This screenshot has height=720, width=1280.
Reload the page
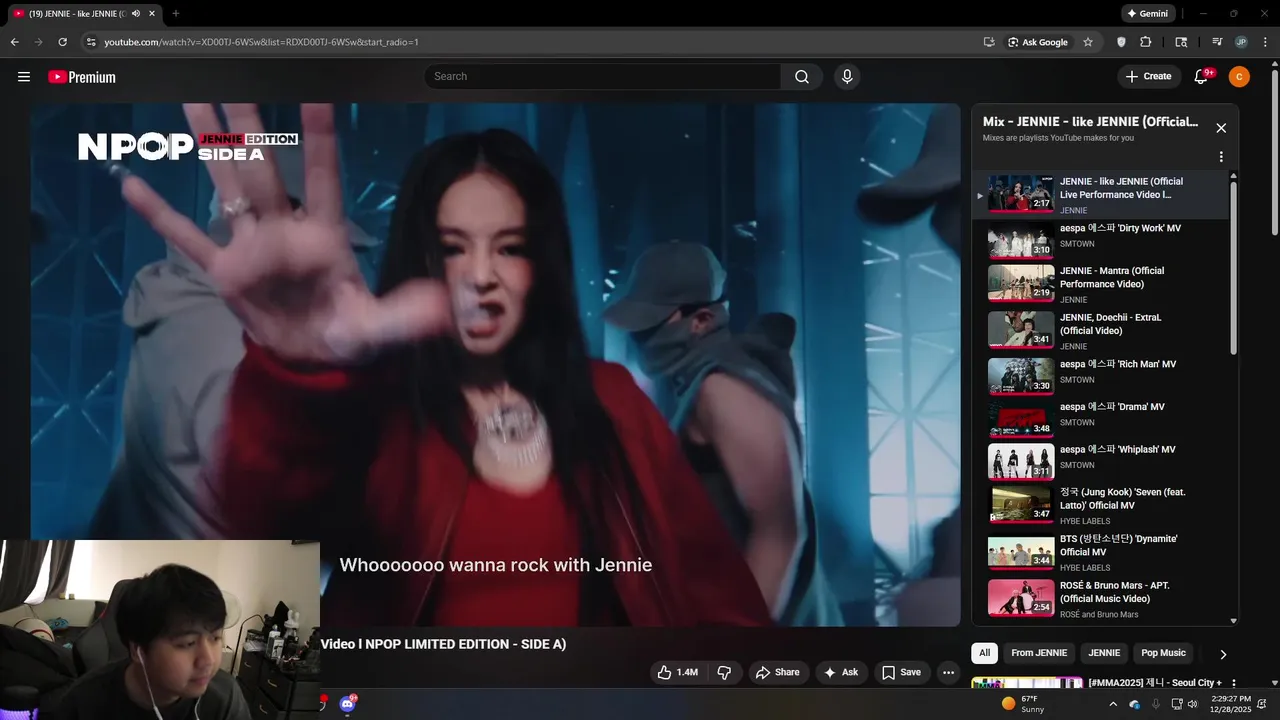point(62,42)
